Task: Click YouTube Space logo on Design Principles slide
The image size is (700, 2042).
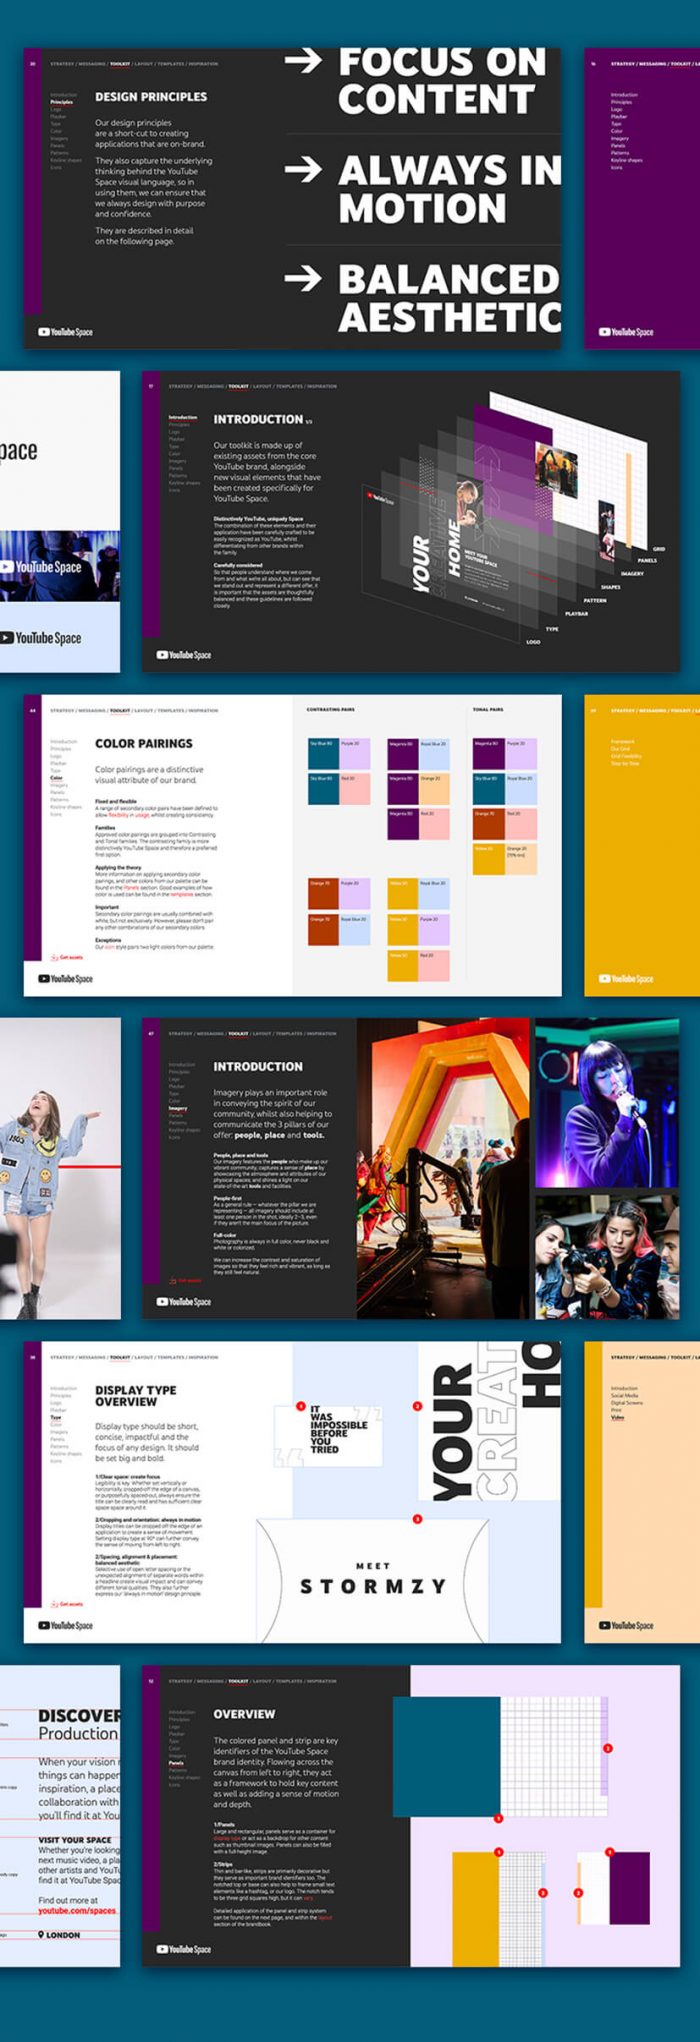Action: tap(65, 332)
